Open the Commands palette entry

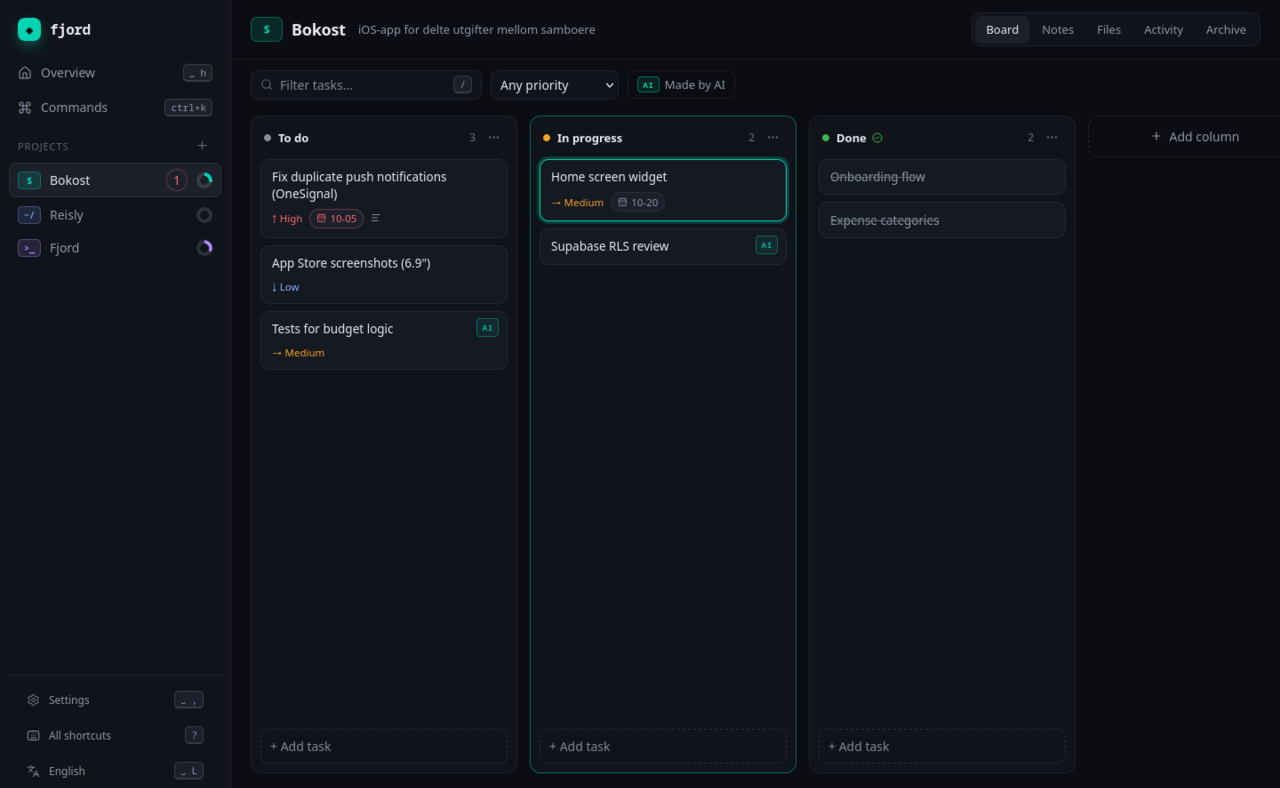pos(115,107)
